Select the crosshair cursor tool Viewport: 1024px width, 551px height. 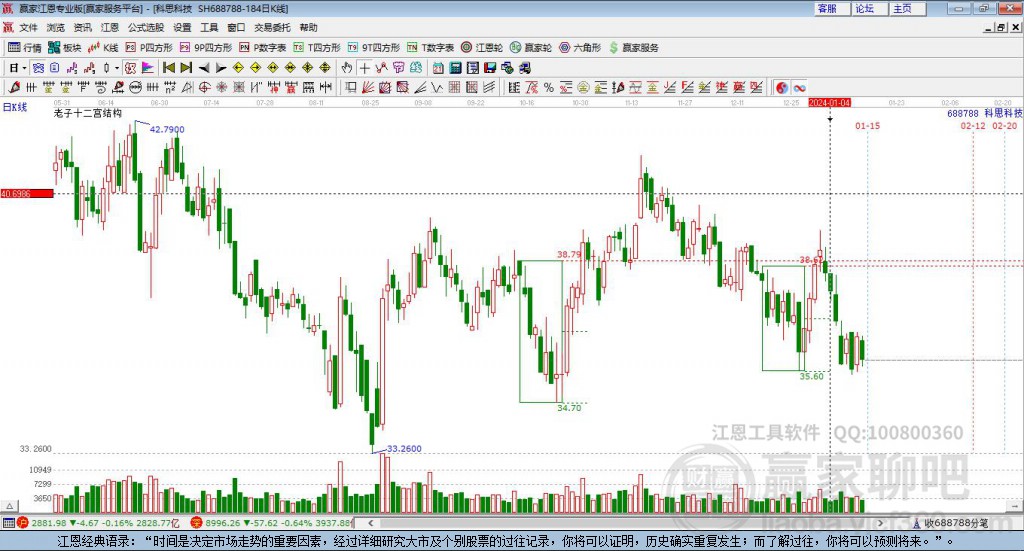(x=364, y=68)
